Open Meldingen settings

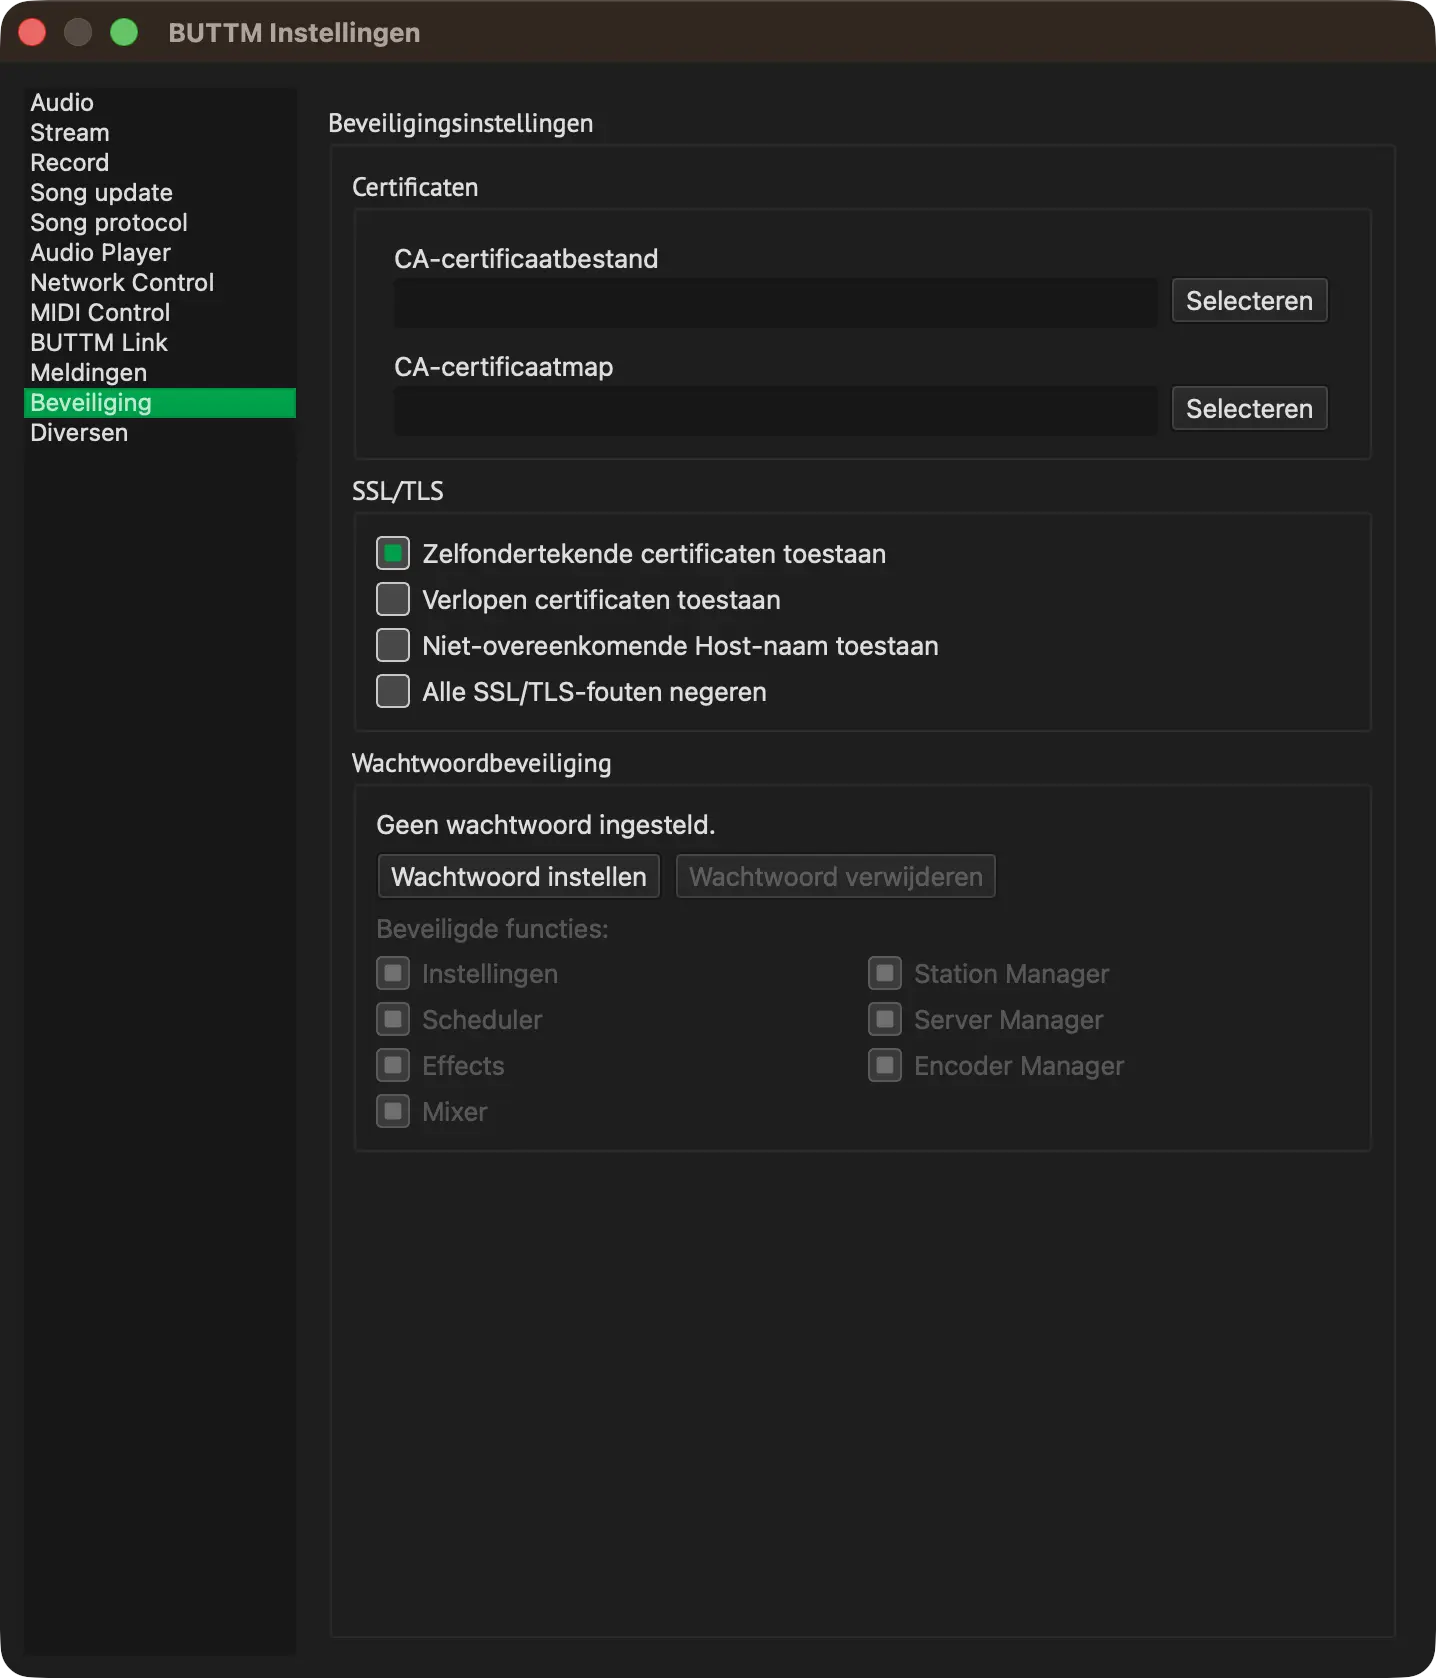coord(159,373)
